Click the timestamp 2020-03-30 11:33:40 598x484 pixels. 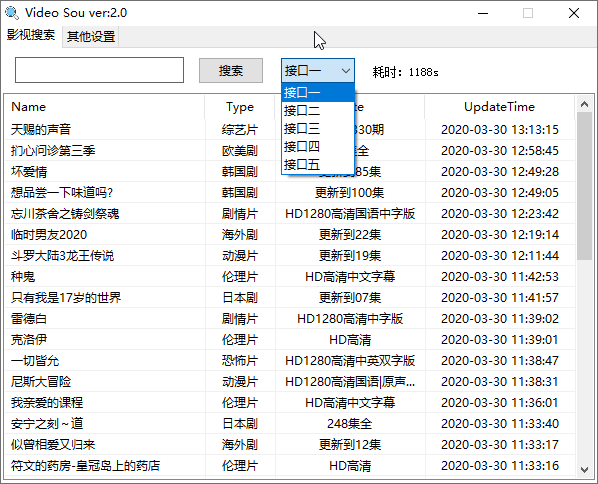500,423
